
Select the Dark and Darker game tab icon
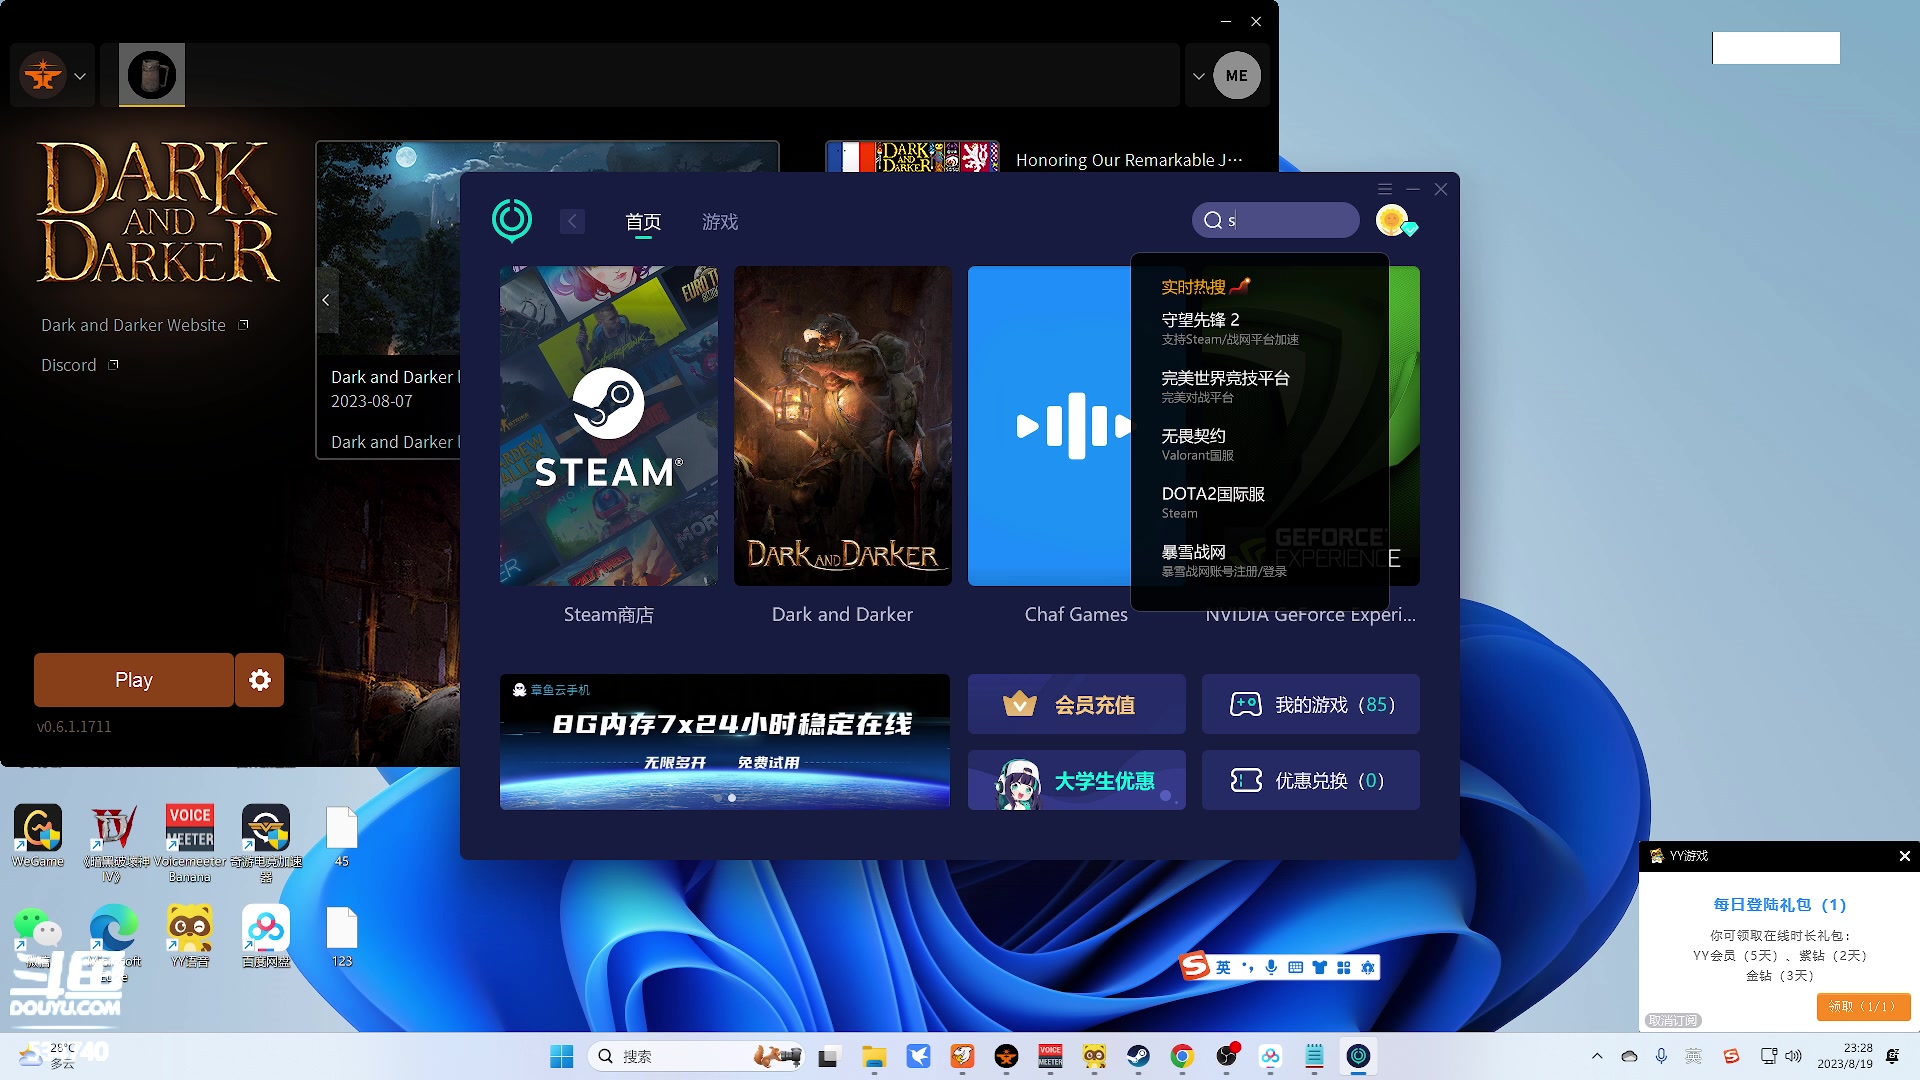coord(152,75)
